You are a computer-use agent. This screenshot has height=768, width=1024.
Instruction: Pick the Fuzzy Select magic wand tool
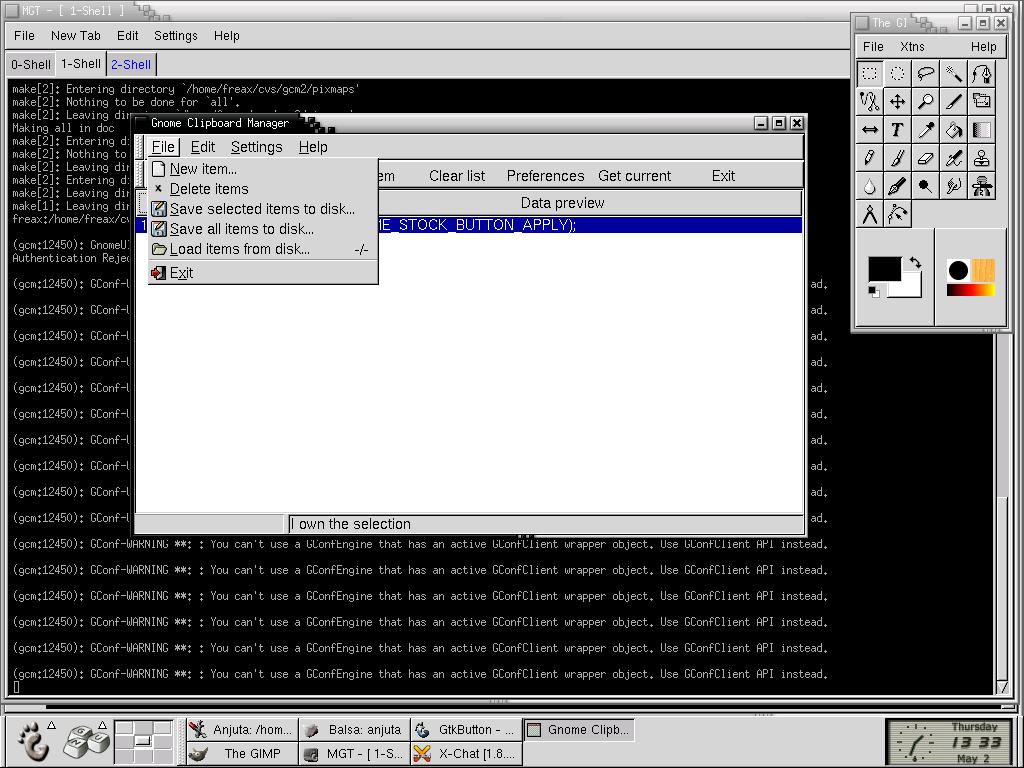[953, 73]
